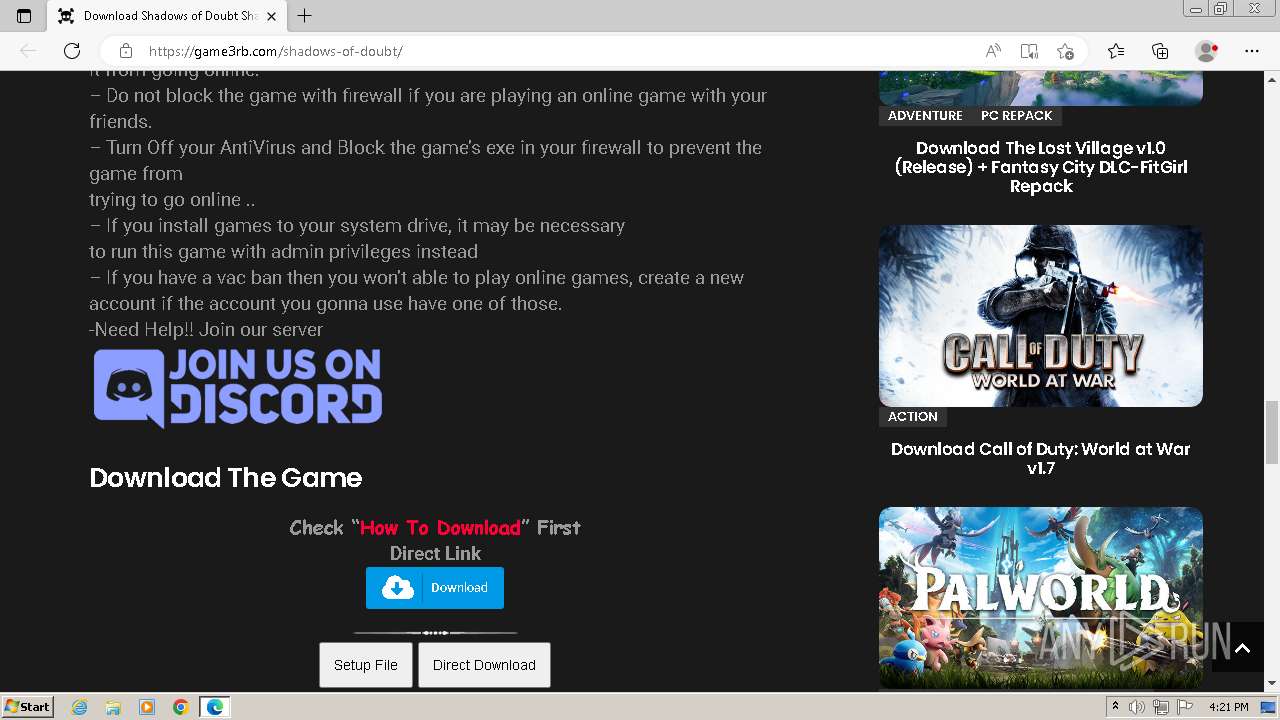Open the Favorites list icon

click(x=1116, y=51)
